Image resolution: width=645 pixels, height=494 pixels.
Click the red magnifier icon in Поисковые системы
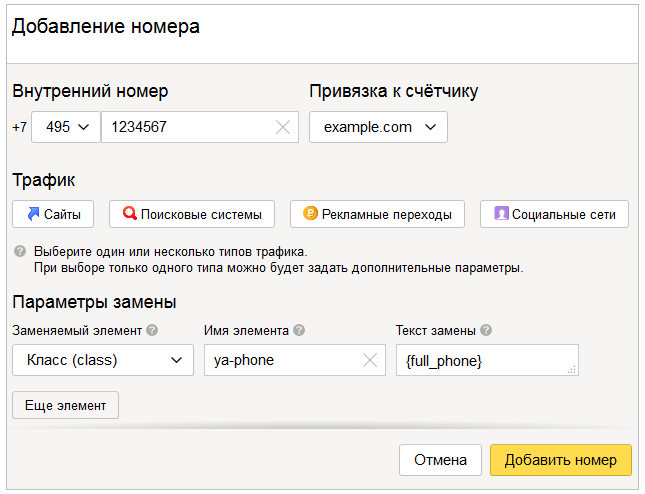pos(130,213)
